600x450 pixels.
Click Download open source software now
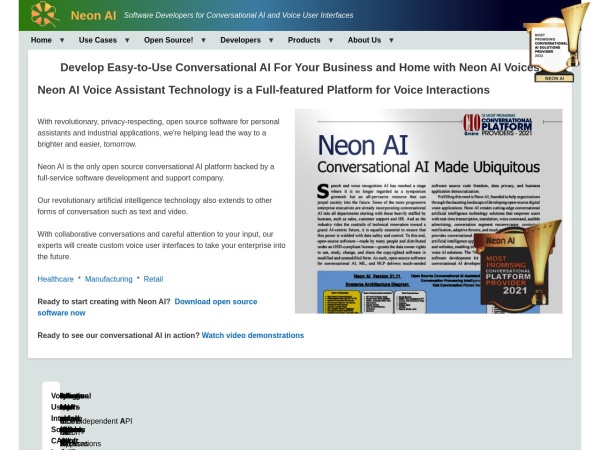pyautogui.click(x=147, y=307)
